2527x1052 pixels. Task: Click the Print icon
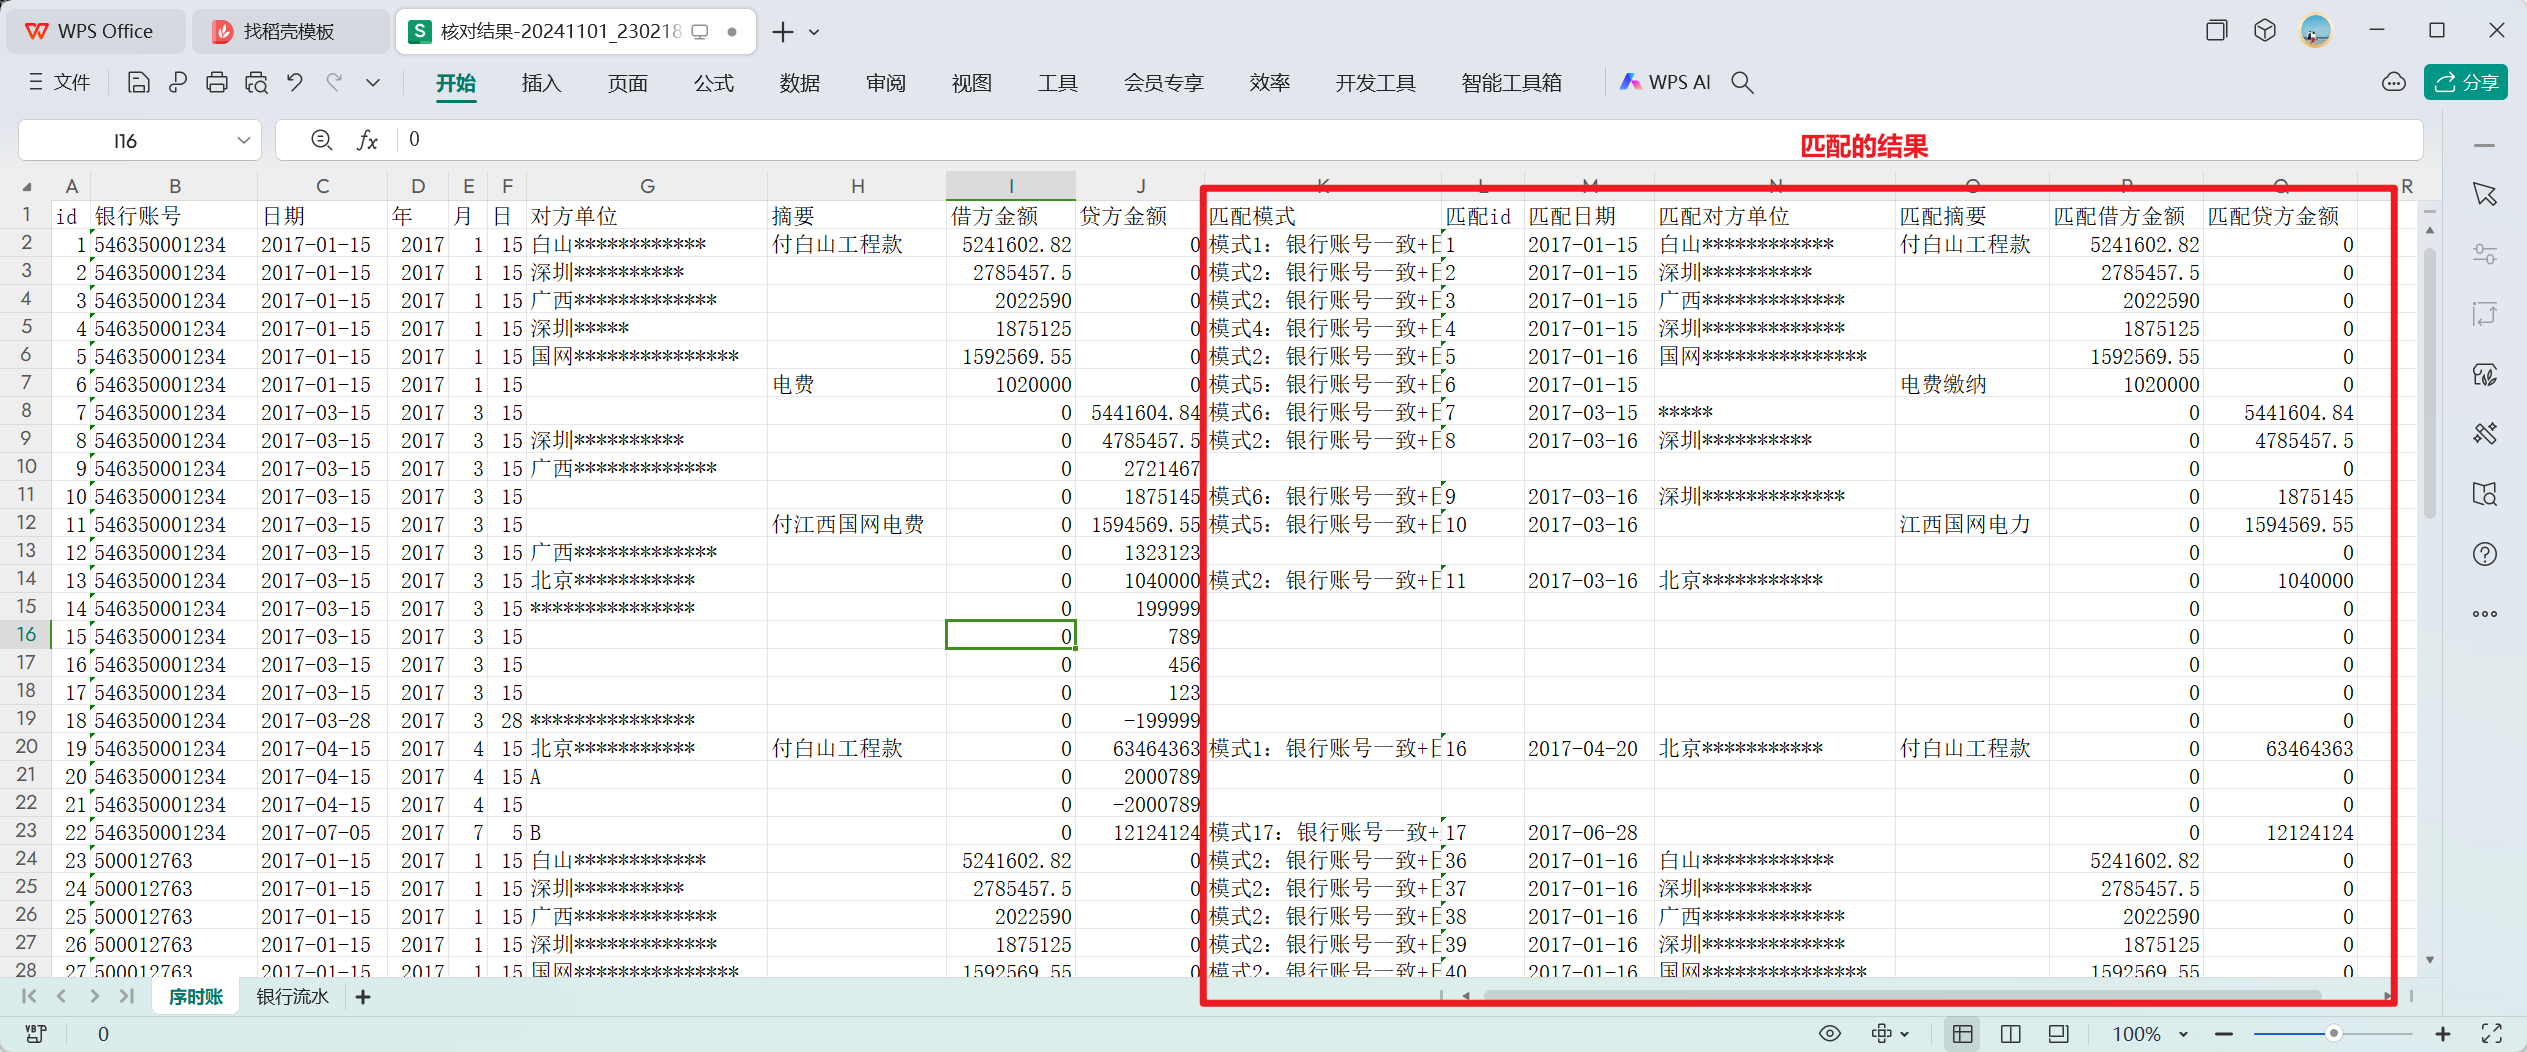(x=216, y=83)
